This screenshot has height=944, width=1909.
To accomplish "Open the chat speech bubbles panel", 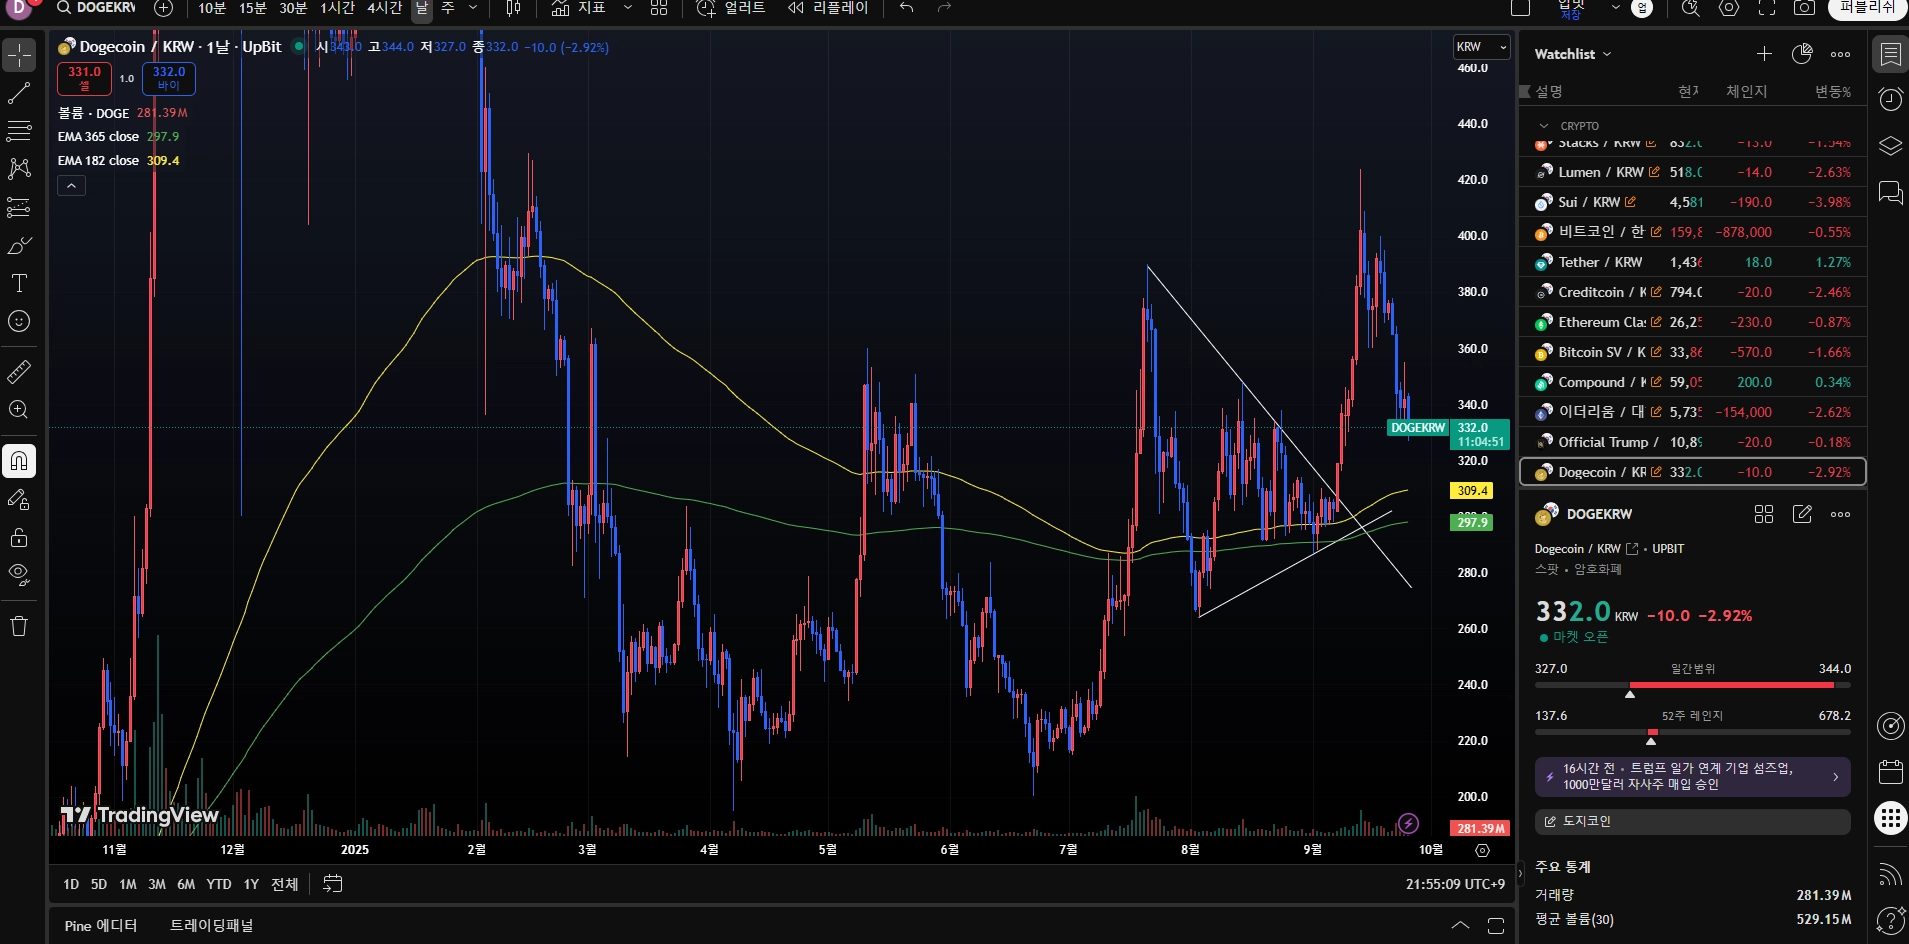I will [x=1890, y=192].
